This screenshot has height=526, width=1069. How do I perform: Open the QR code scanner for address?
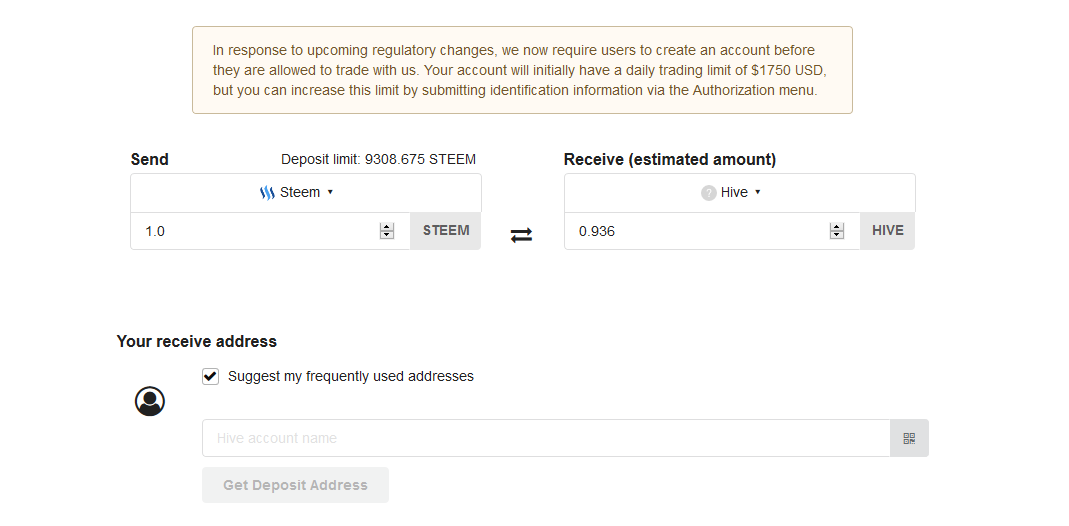click(909, 438)
